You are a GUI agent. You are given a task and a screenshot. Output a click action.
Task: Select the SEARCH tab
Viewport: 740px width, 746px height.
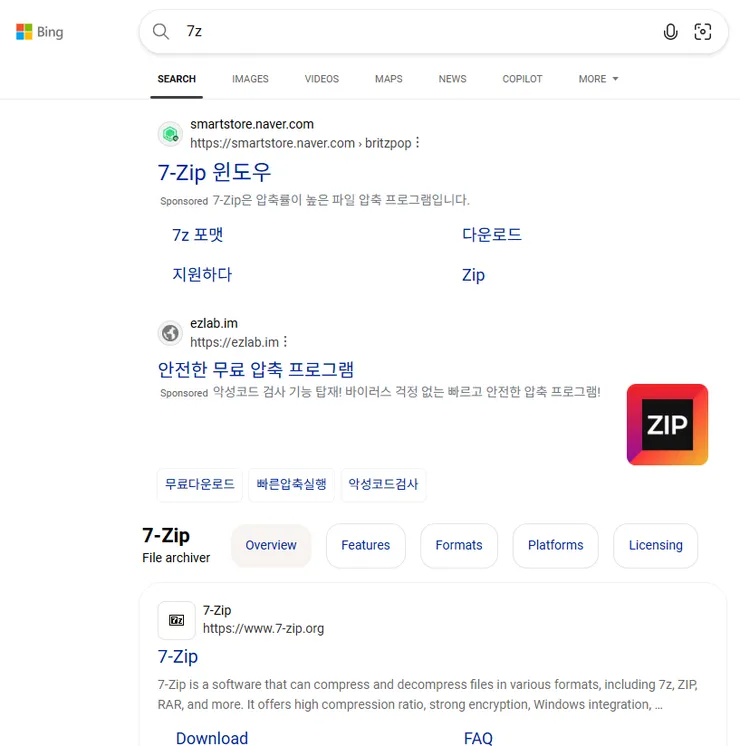click(177, 79)
